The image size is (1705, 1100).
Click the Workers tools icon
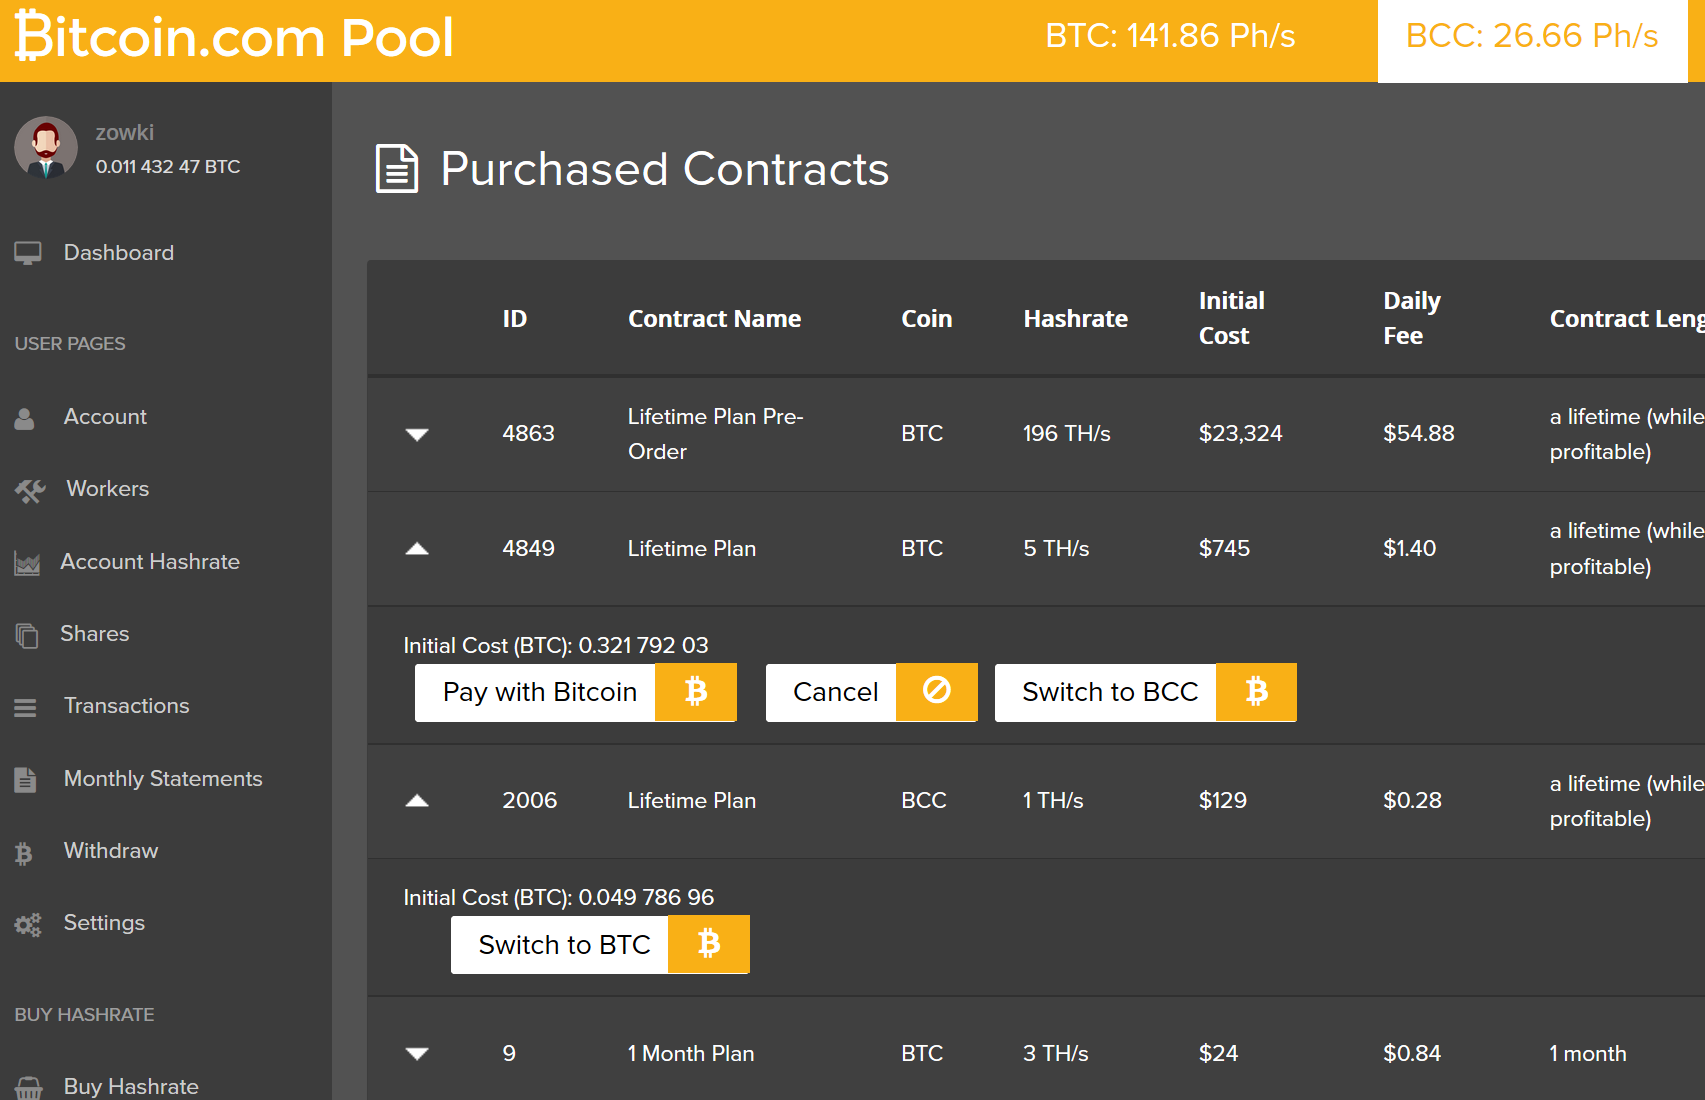(30, 490)
